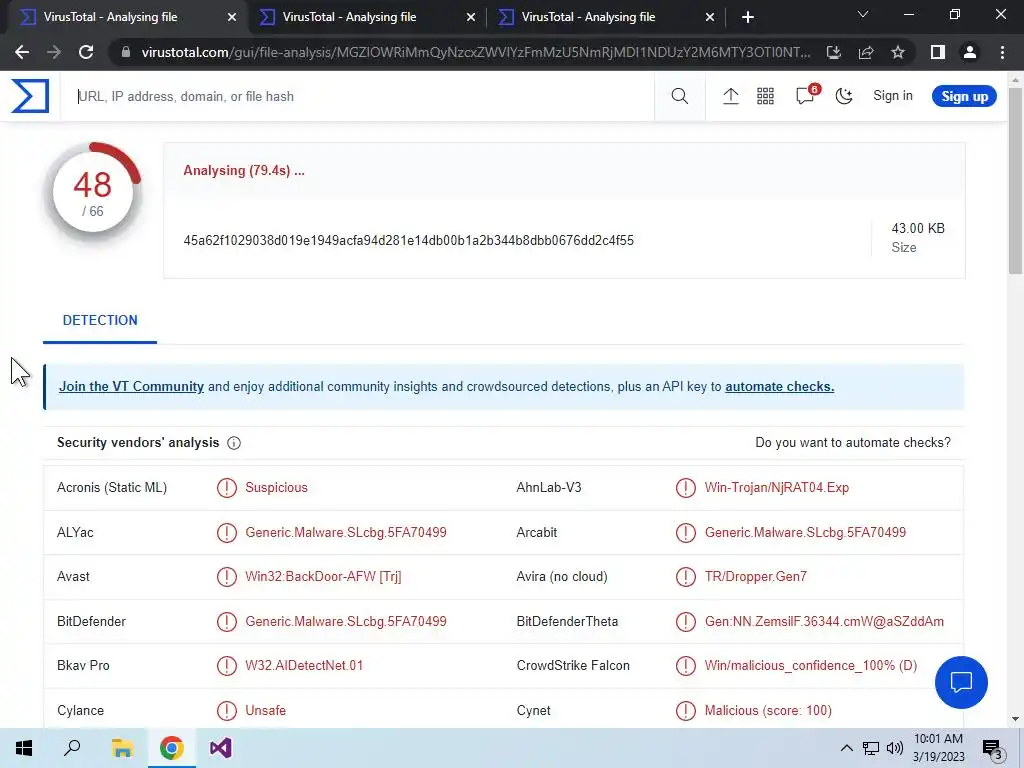This screenshot has height=768, width=1024.
Task: Click Chrome taskbar icon
Action: coord(172,748)
